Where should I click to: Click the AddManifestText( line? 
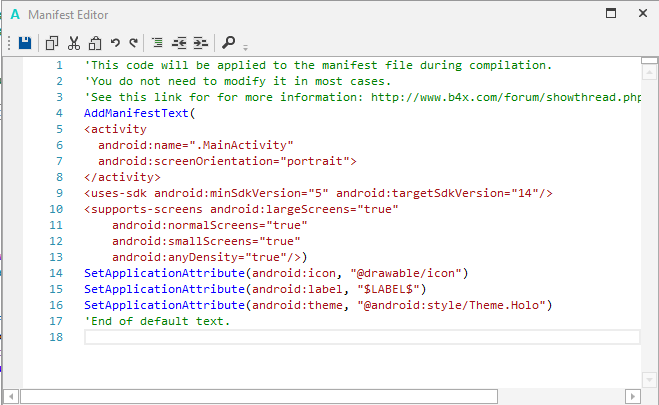point(140,113)
